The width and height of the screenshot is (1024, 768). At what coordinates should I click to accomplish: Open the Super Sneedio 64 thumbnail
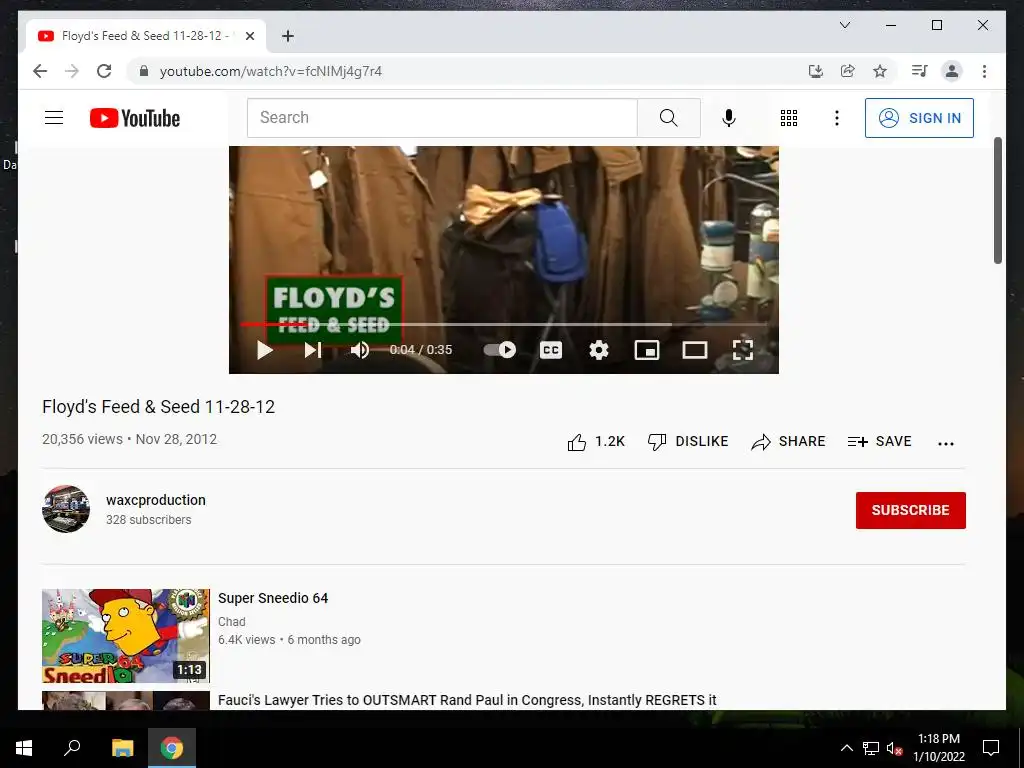(x=126, y=635)
